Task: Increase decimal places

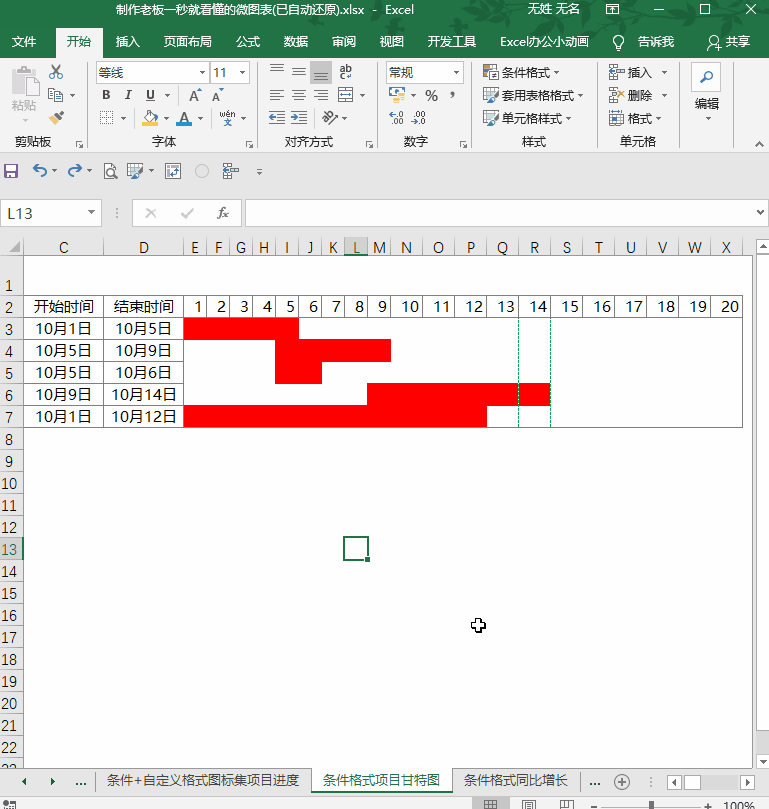Action: click(396, 118)
